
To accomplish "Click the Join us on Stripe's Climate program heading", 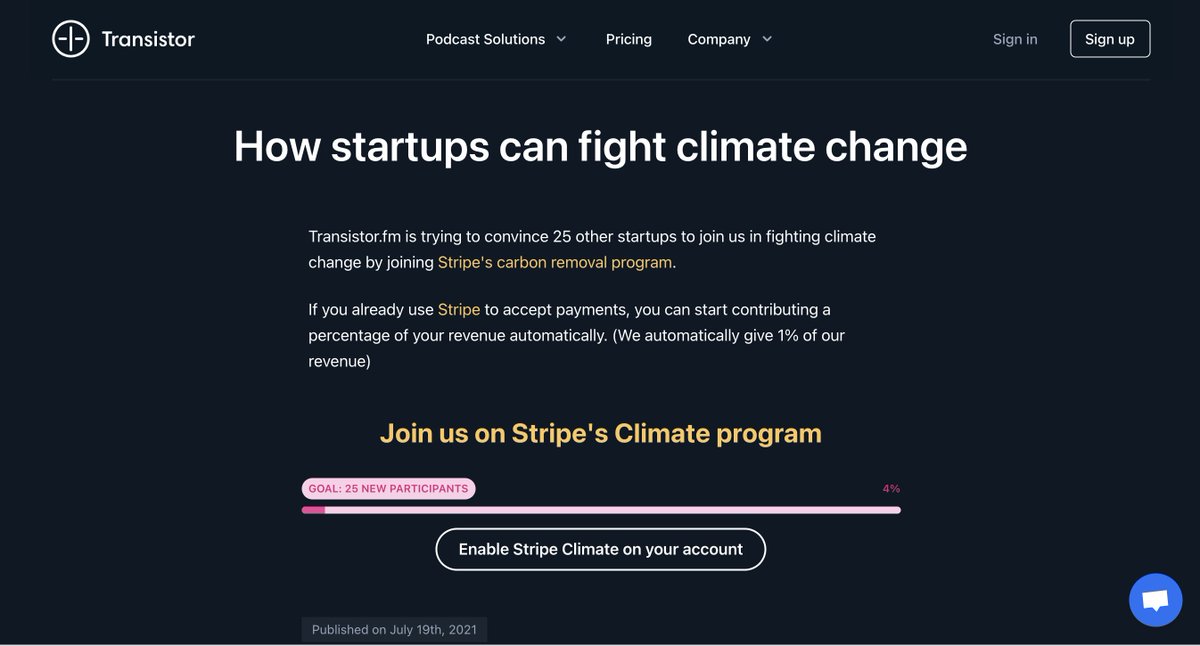I will (600, 433).
